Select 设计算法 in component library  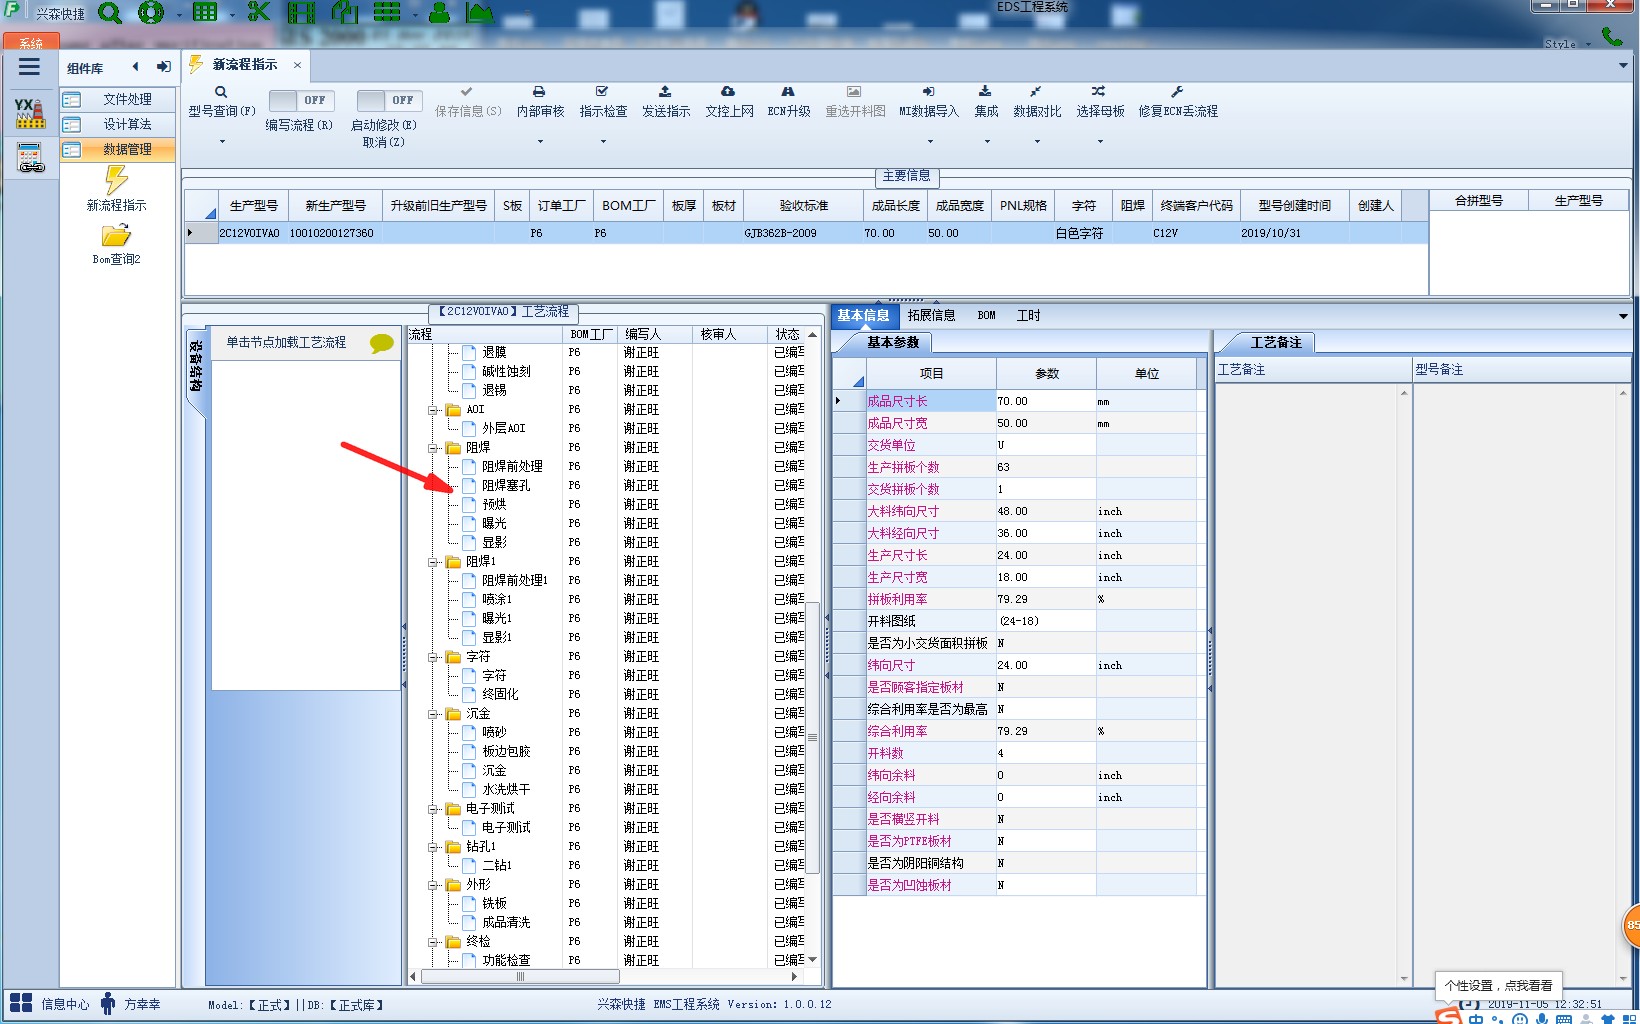click(x=118, y=124)
